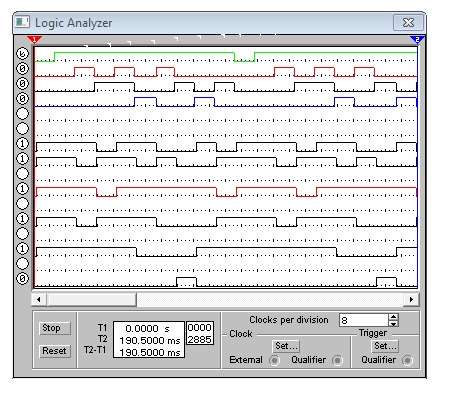Click the T2 time reading 190.5000 ms

pos(150,341)
